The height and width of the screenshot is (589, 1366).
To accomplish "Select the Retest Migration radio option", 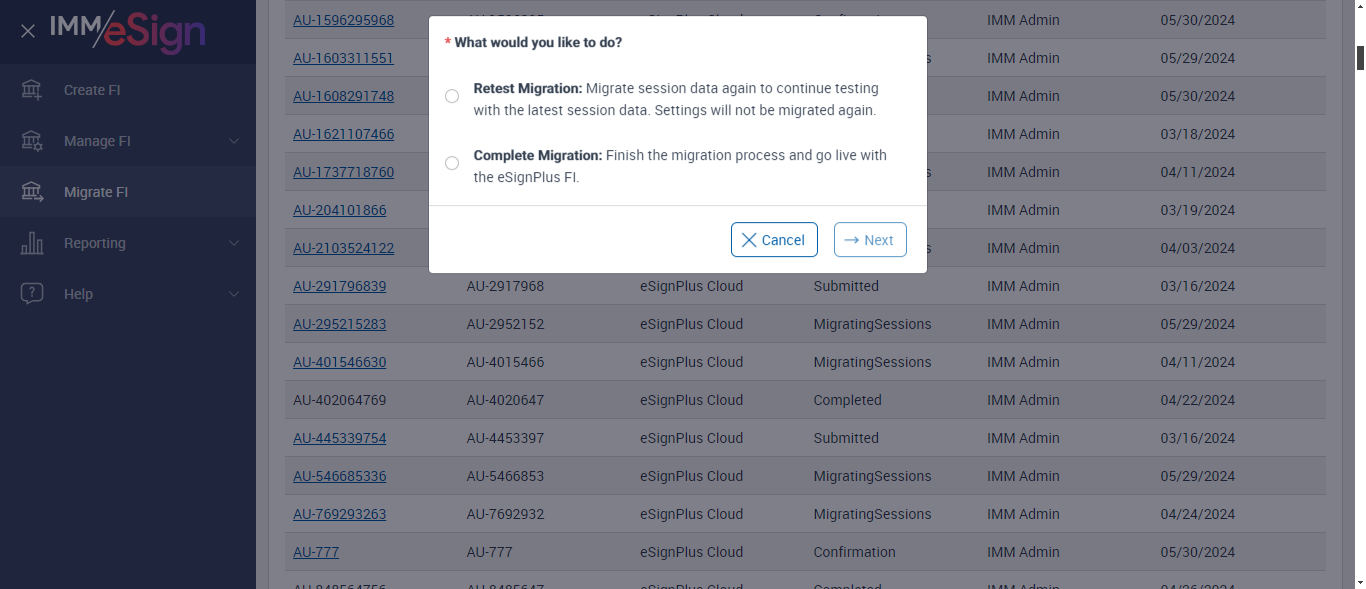I will pos(452,96).
